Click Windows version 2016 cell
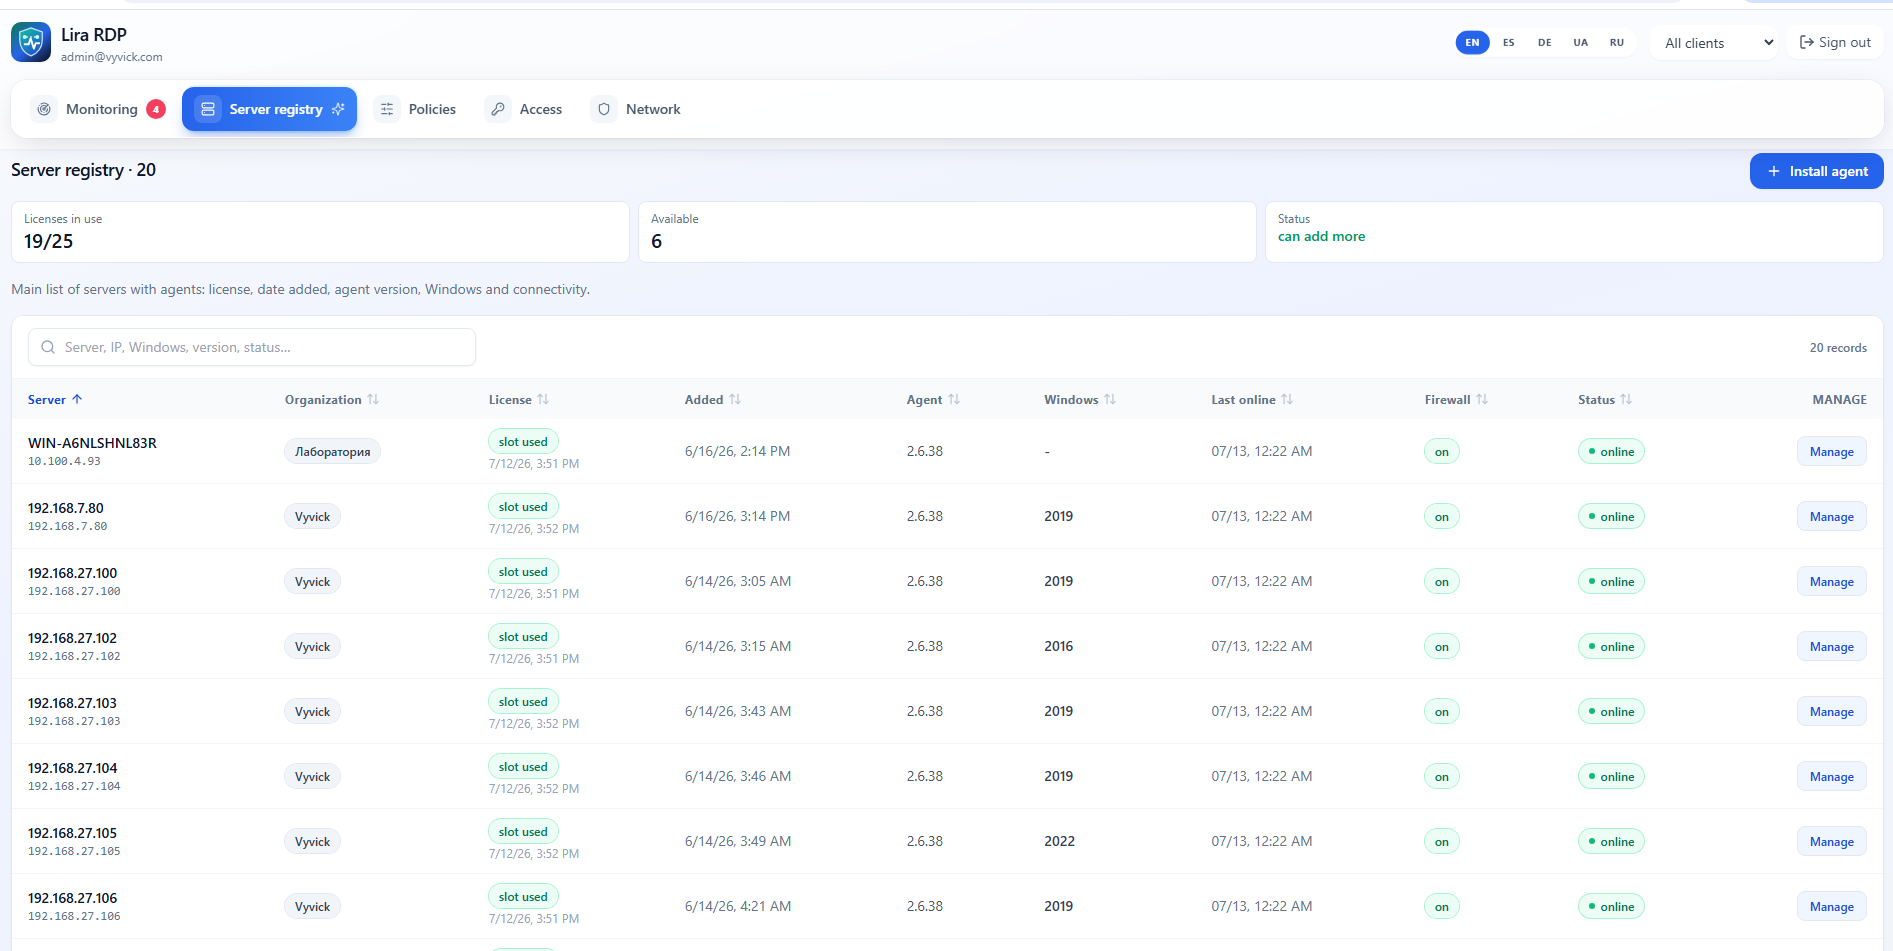 [x=1058, y=646]
